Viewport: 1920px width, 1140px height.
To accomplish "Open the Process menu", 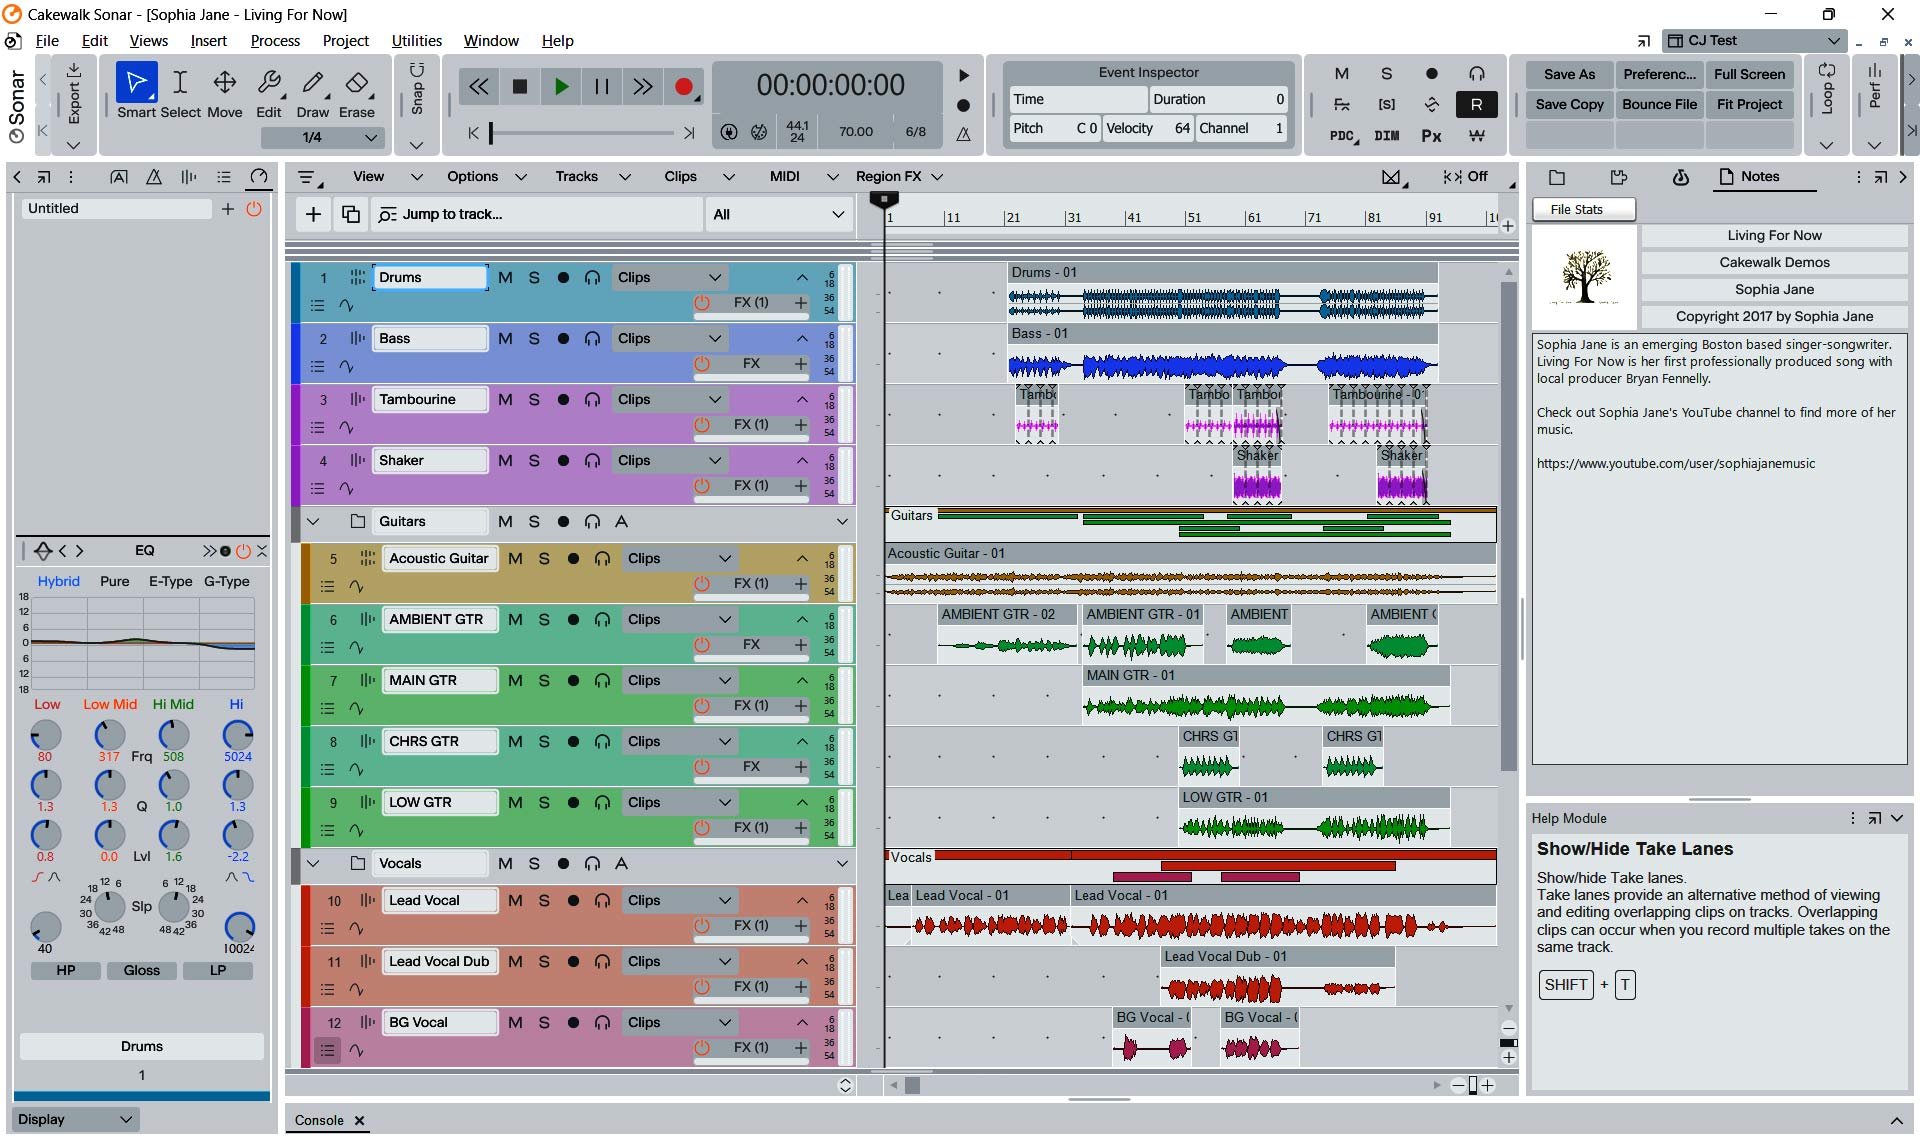I will [275, 41].
